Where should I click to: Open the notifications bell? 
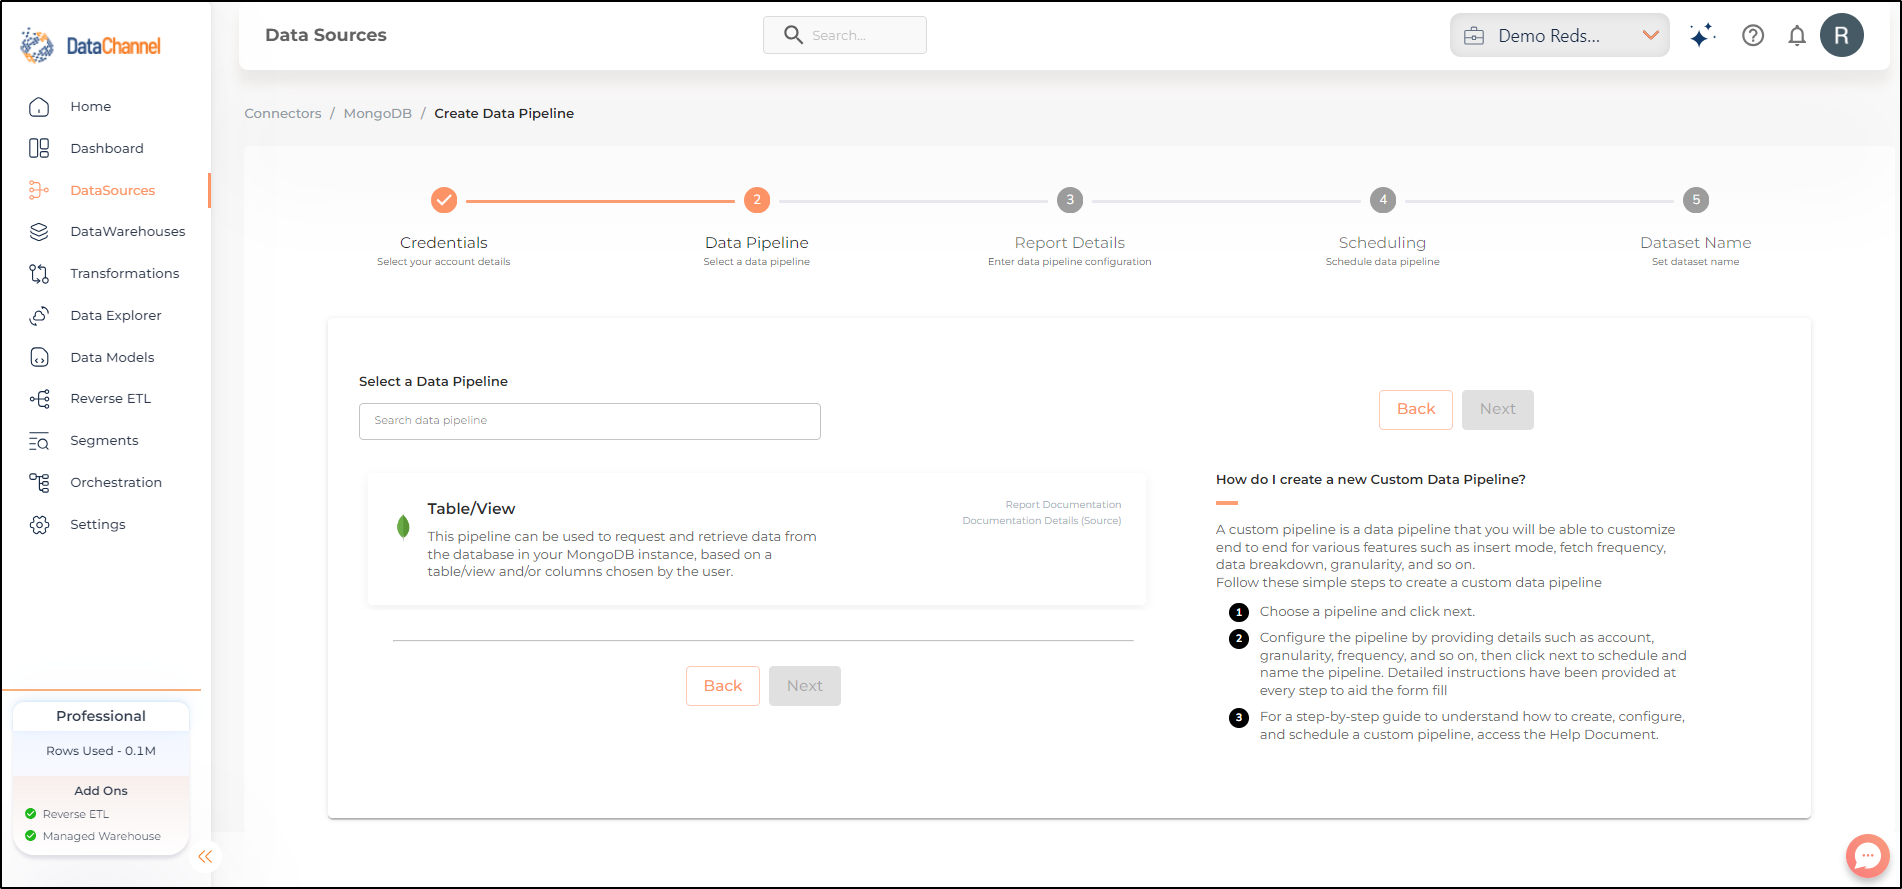1797,36
